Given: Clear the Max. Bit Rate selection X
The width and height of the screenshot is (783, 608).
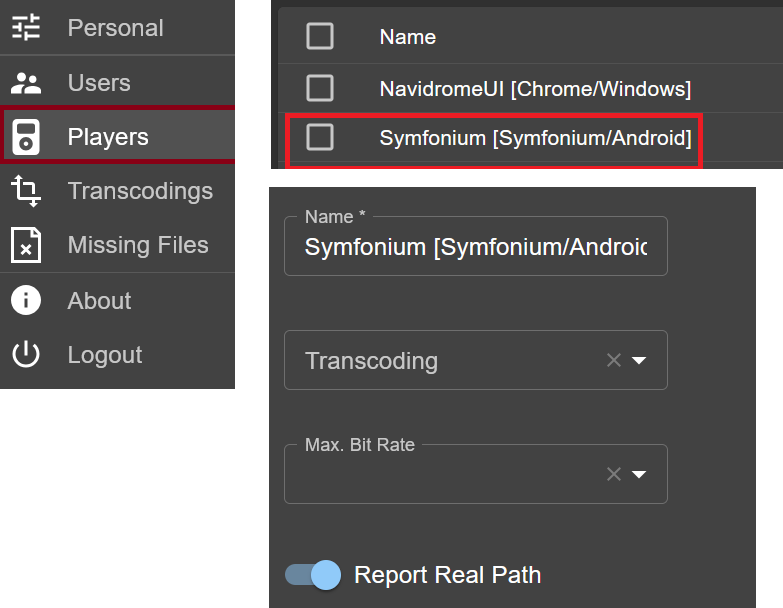Looking at the screenshot, I should click(614, 474).
